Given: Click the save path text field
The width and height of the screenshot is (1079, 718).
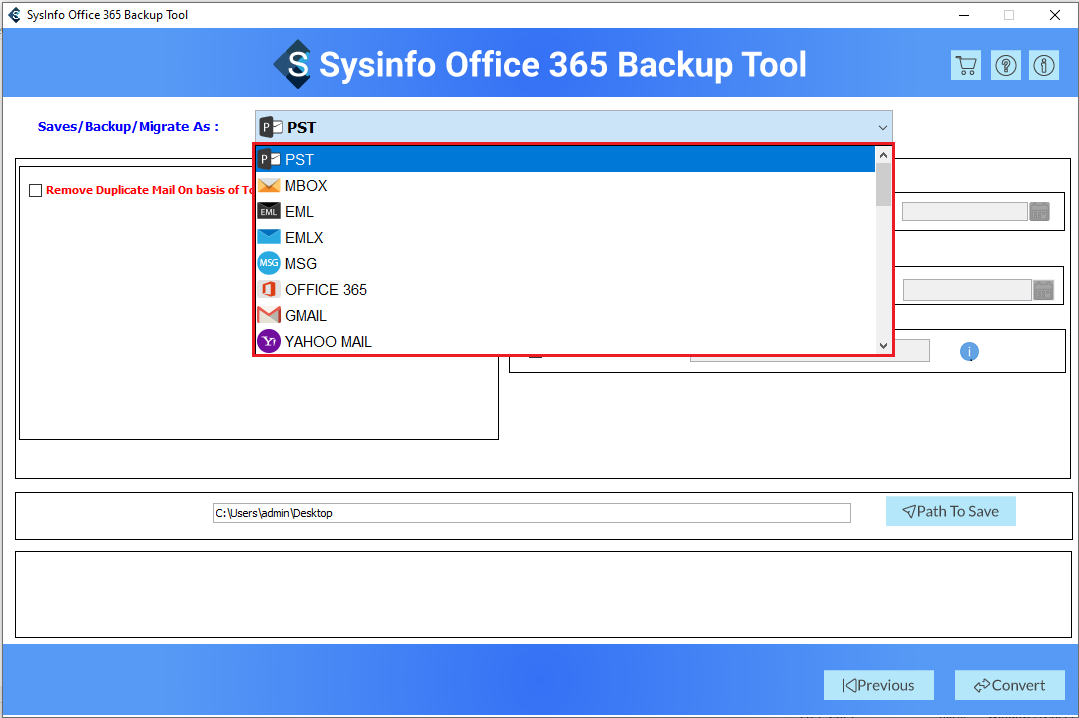Looking at the screenshot, I should pyautogui.click(x=531, y=513).
